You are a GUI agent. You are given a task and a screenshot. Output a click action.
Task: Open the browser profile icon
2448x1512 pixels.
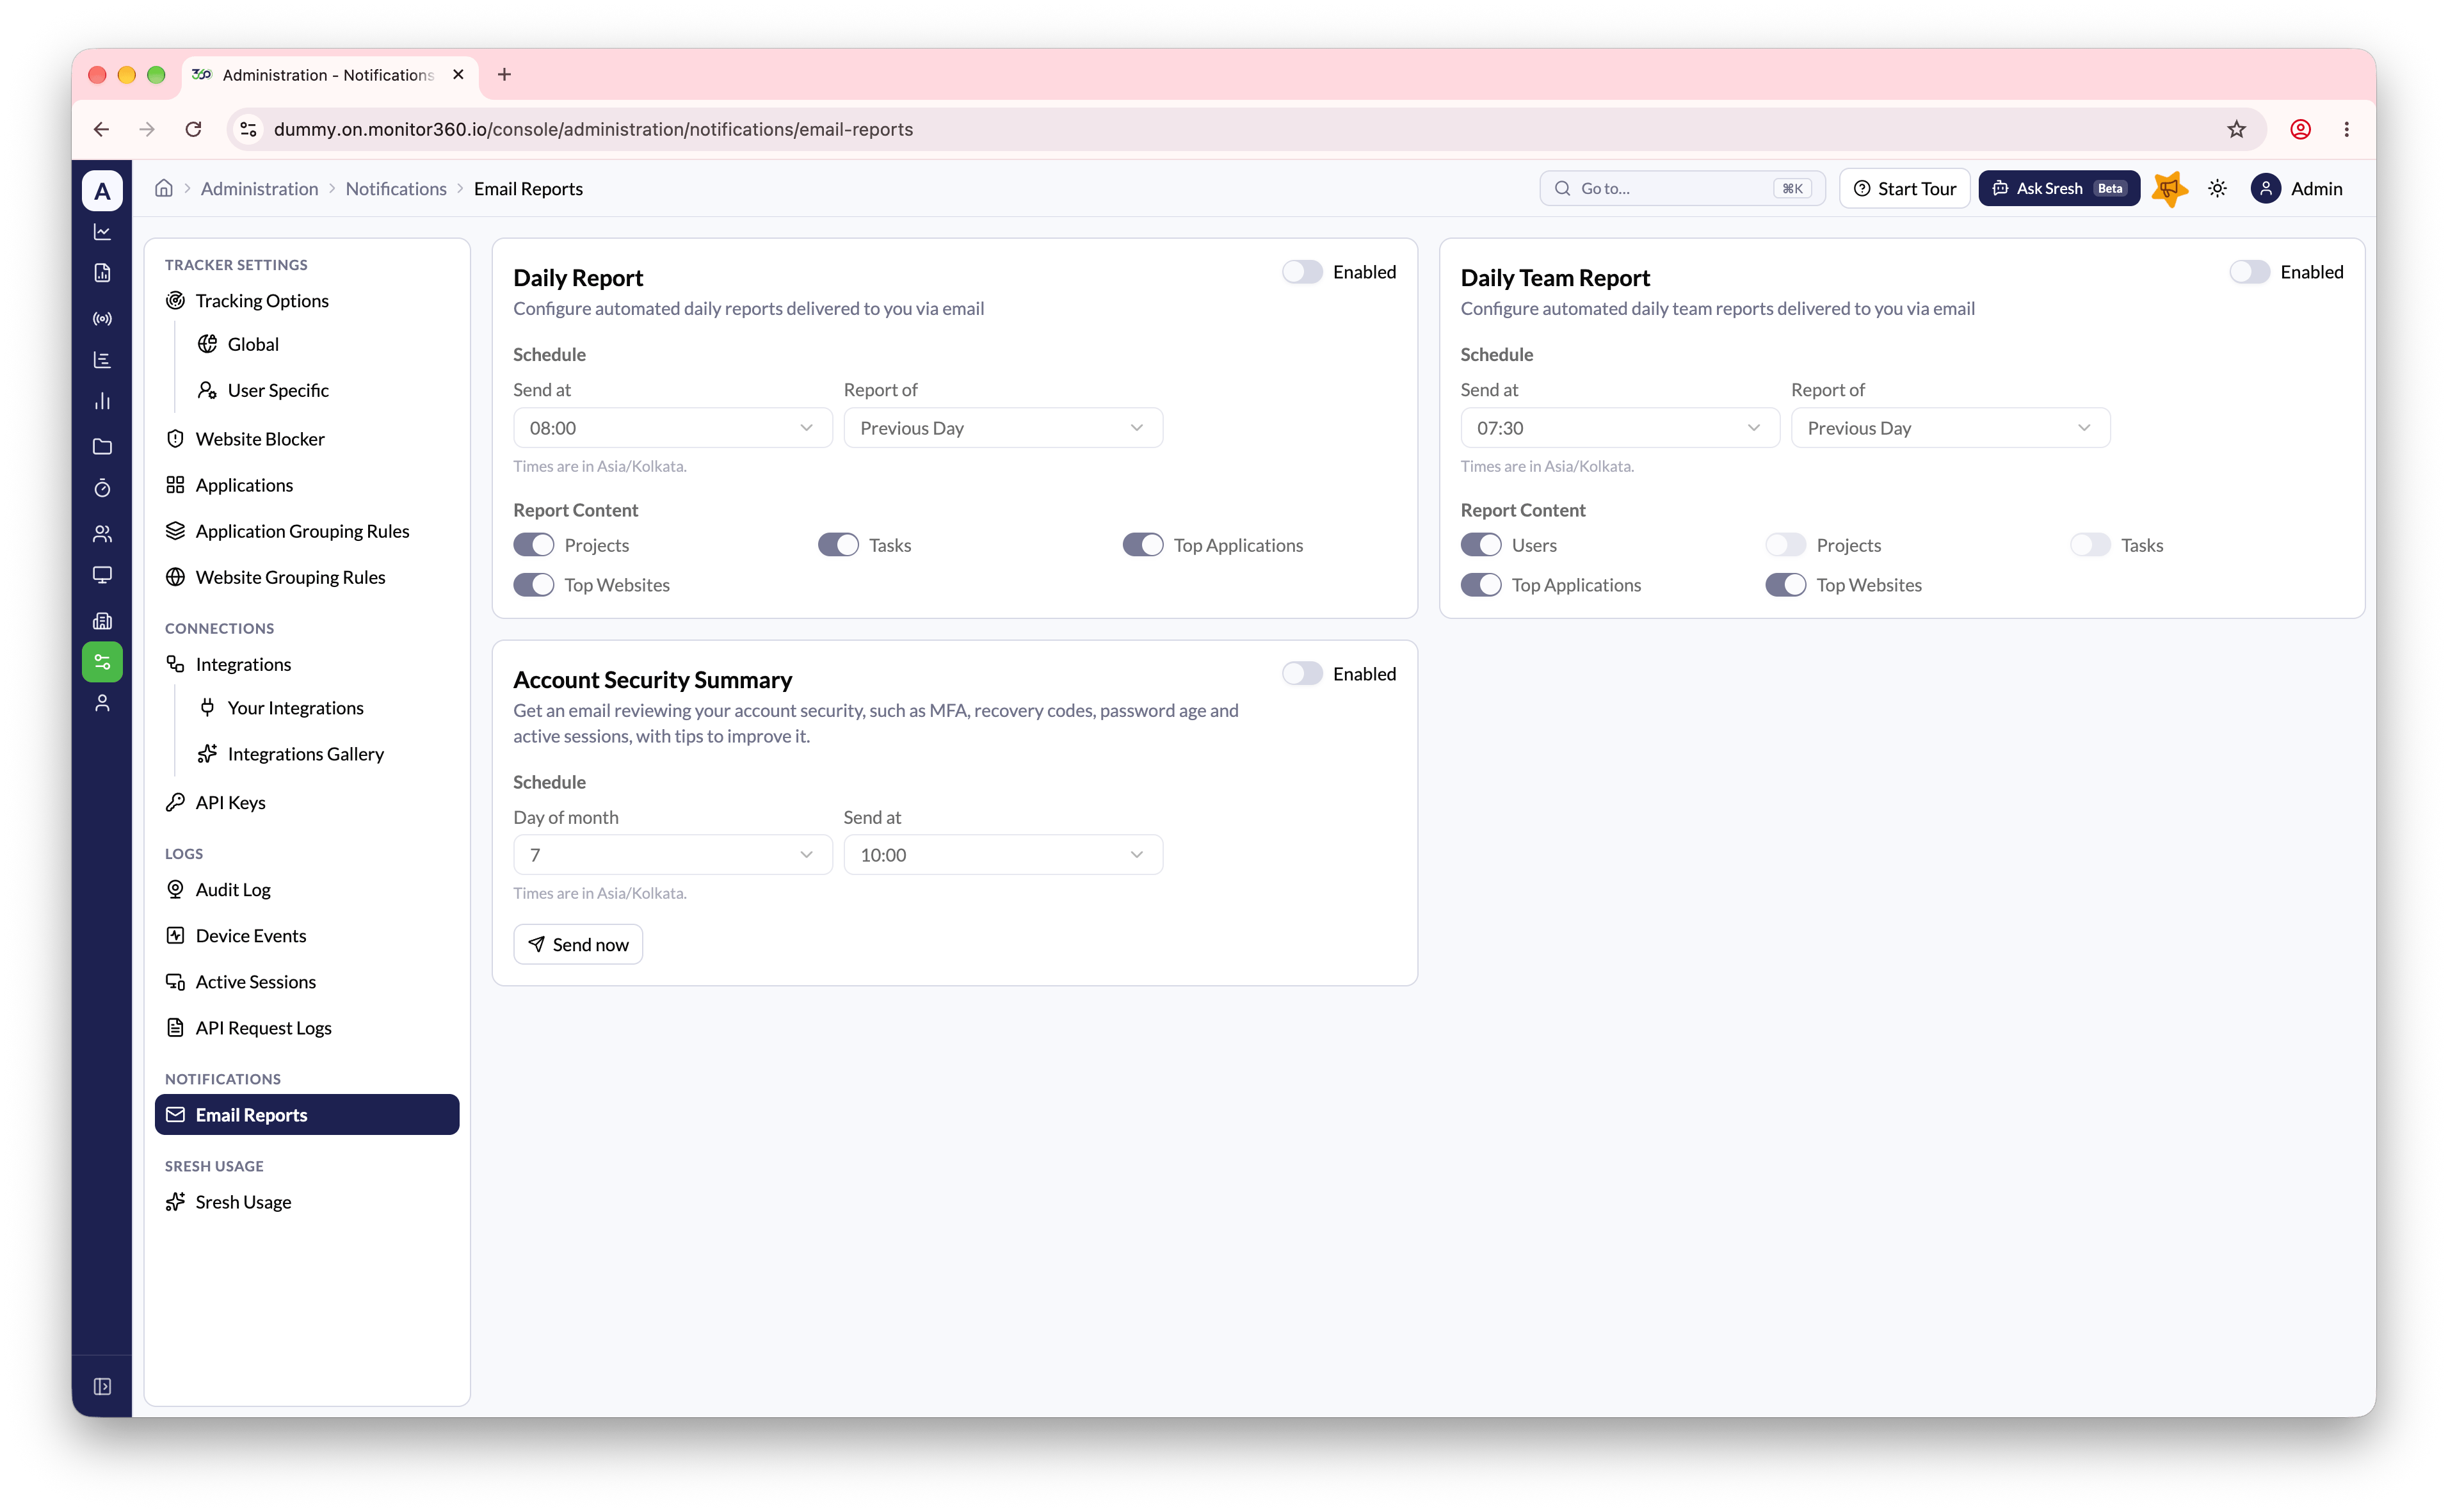[x=2300, y=129]
